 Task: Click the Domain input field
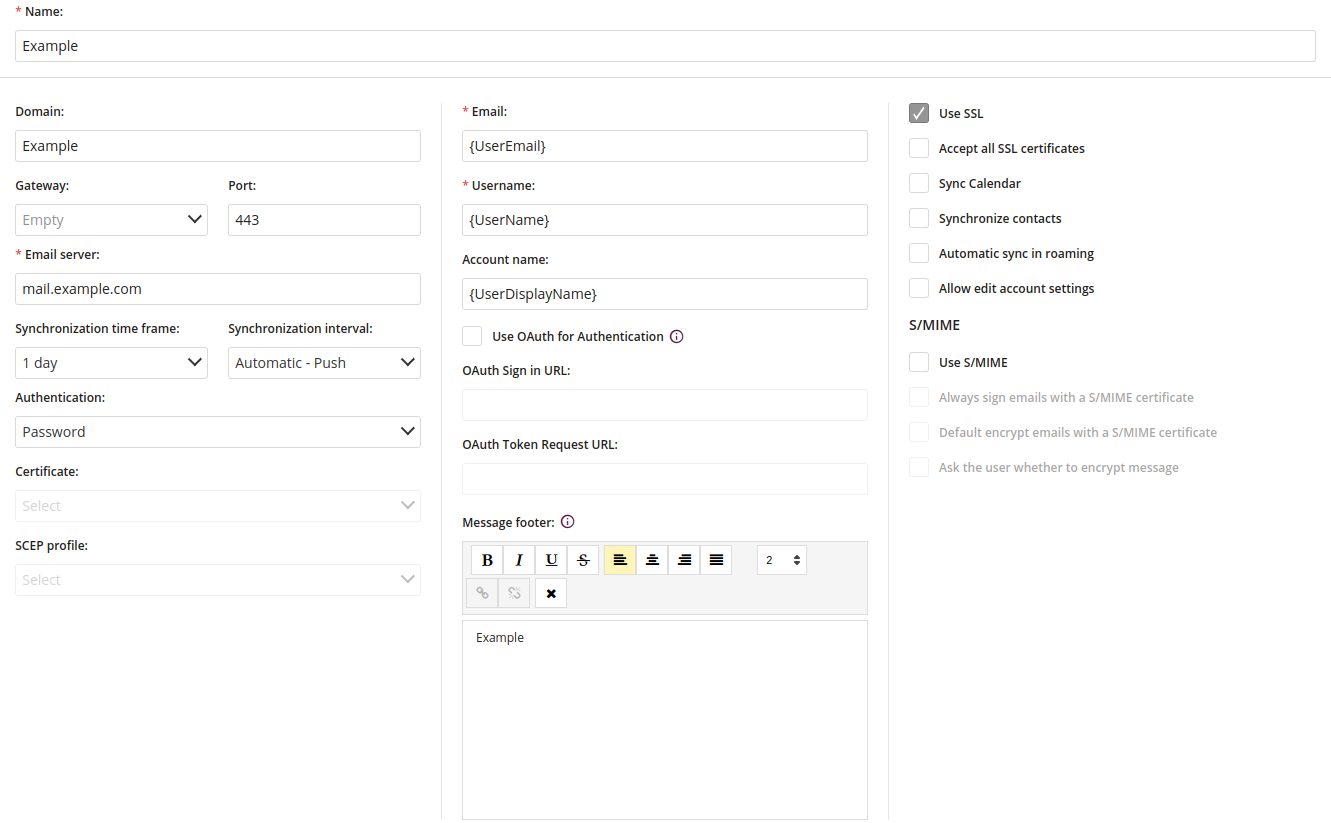pyautogui.click(x=218, y=146)
